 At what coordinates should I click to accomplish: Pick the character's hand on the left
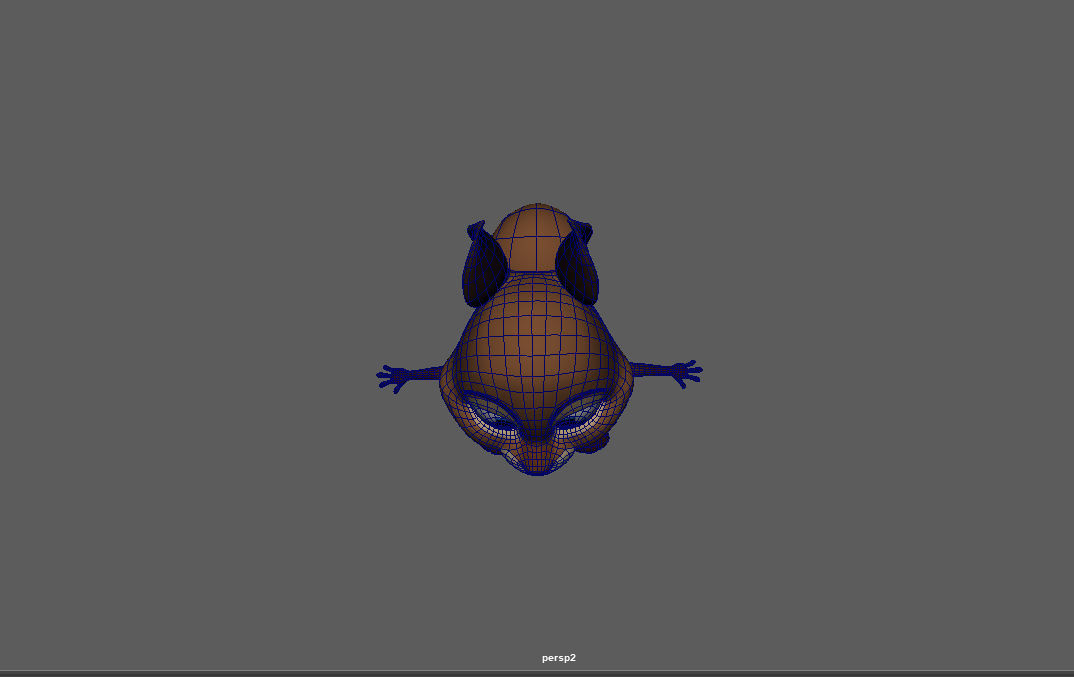(392, 378)
